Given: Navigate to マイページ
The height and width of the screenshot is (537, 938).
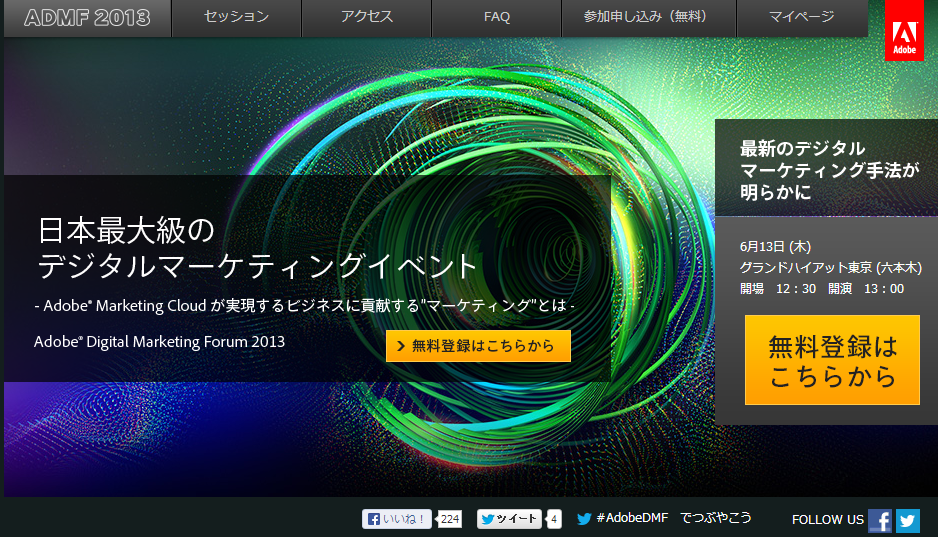Looking at the screenshot, I should [x=802, y=17].
